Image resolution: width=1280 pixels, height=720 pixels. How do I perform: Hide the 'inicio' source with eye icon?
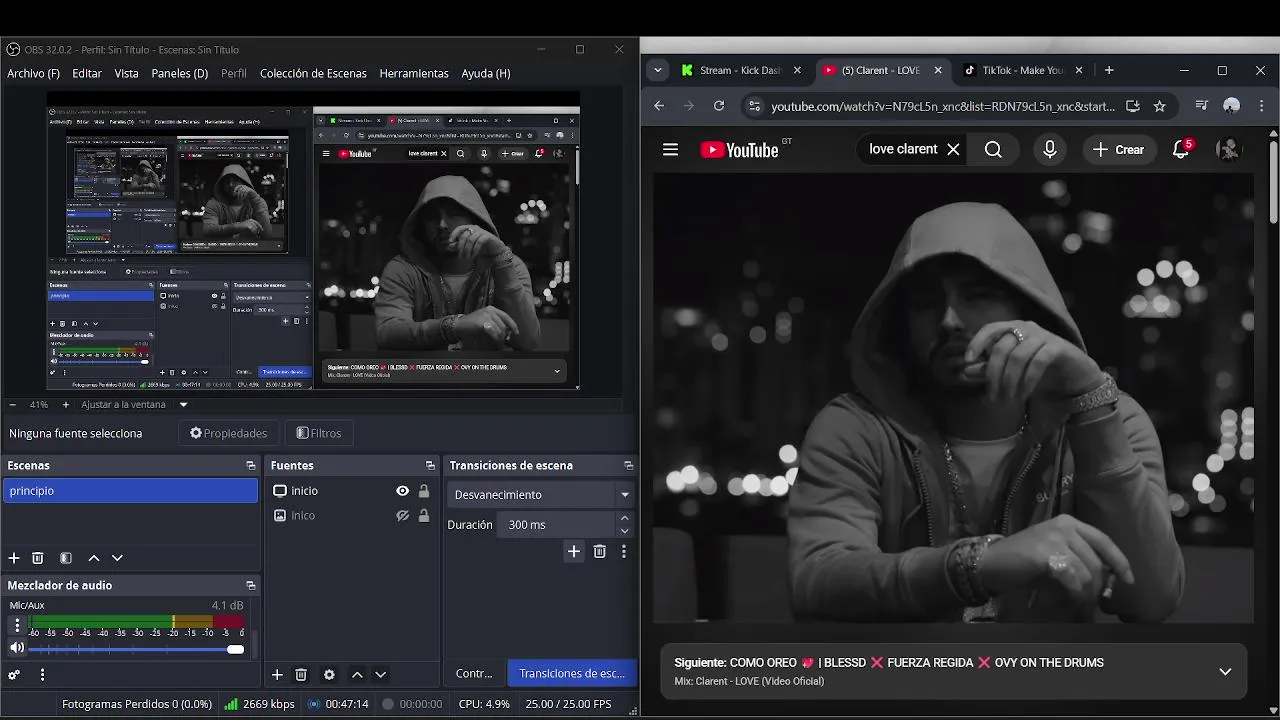(x=402, y=491)
